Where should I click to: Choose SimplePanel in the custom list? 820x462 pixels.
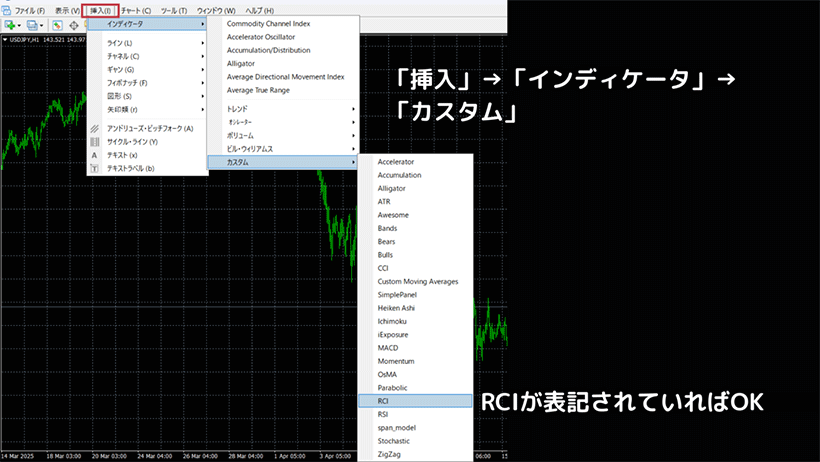415,295
